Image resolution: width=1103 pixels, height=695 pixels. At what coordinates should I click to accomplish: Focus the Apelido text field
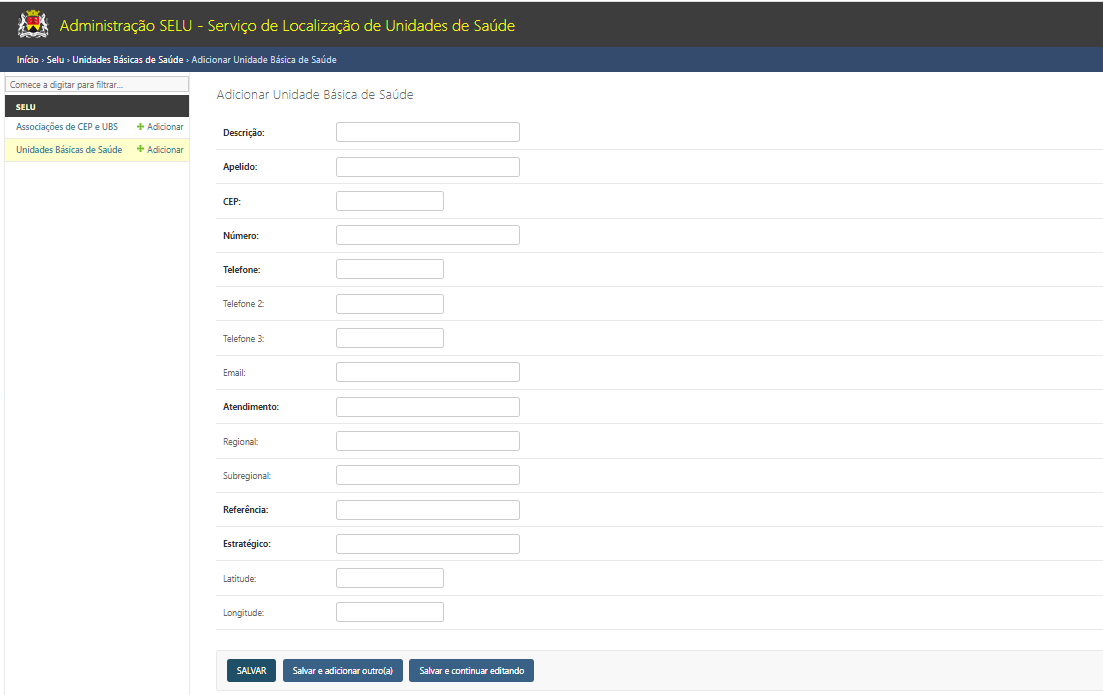(x=427, y=167)
